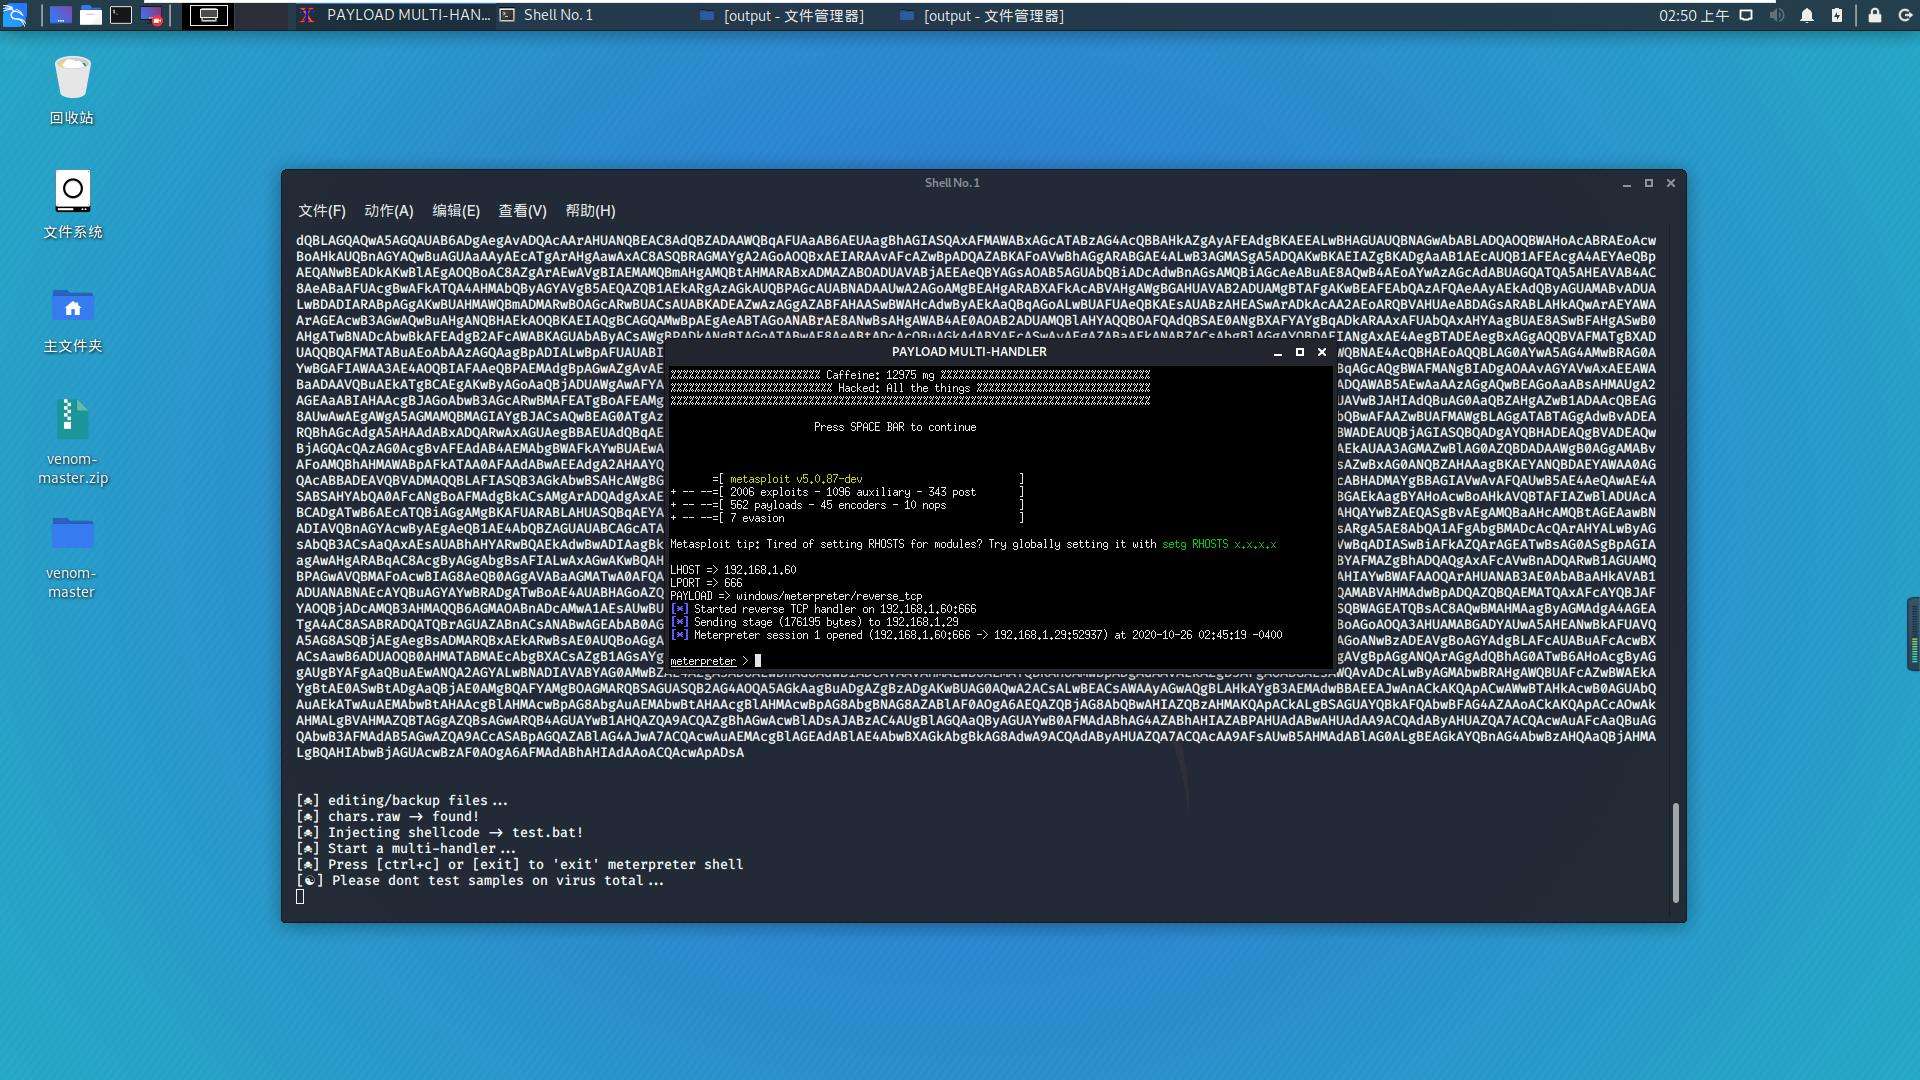Viewport: 1920px width, 1080px height.
Task: Open the display/network tray icon
Action: (1746, 15)
